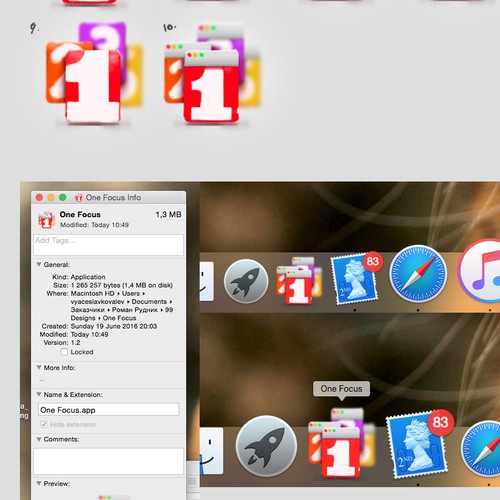Click the Kind: Application value

point(88,277)
